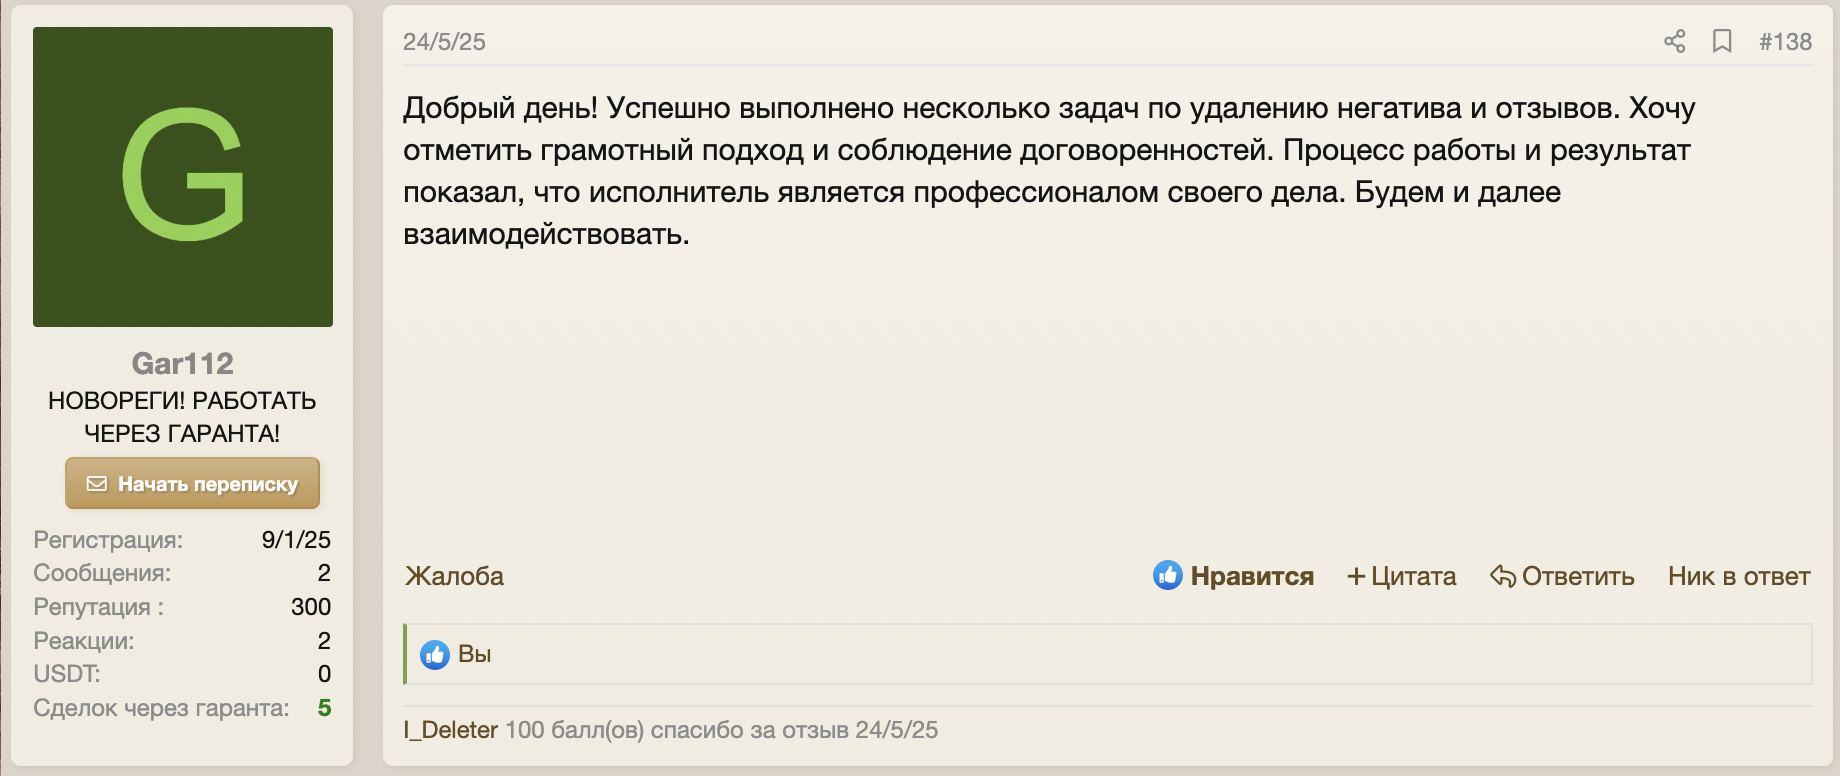Open the #138 post permalink
The height and width of the screenshot is (776, 1840).
pos(1785,41)
